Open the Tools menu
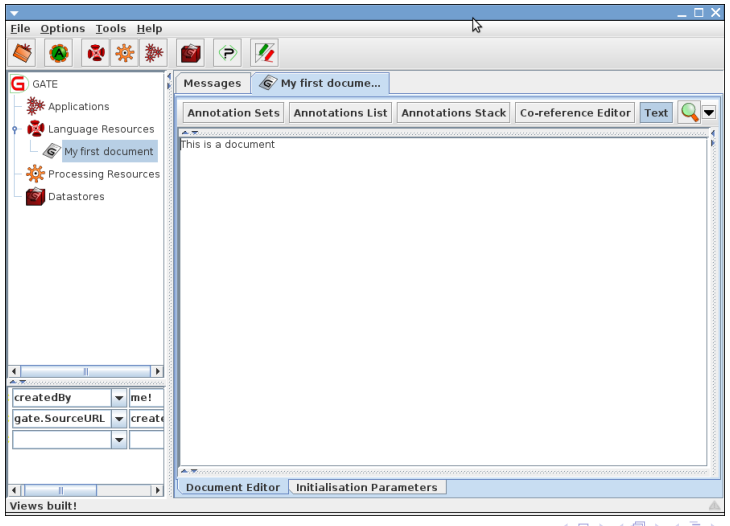730x526 pixels. [110, 29]
